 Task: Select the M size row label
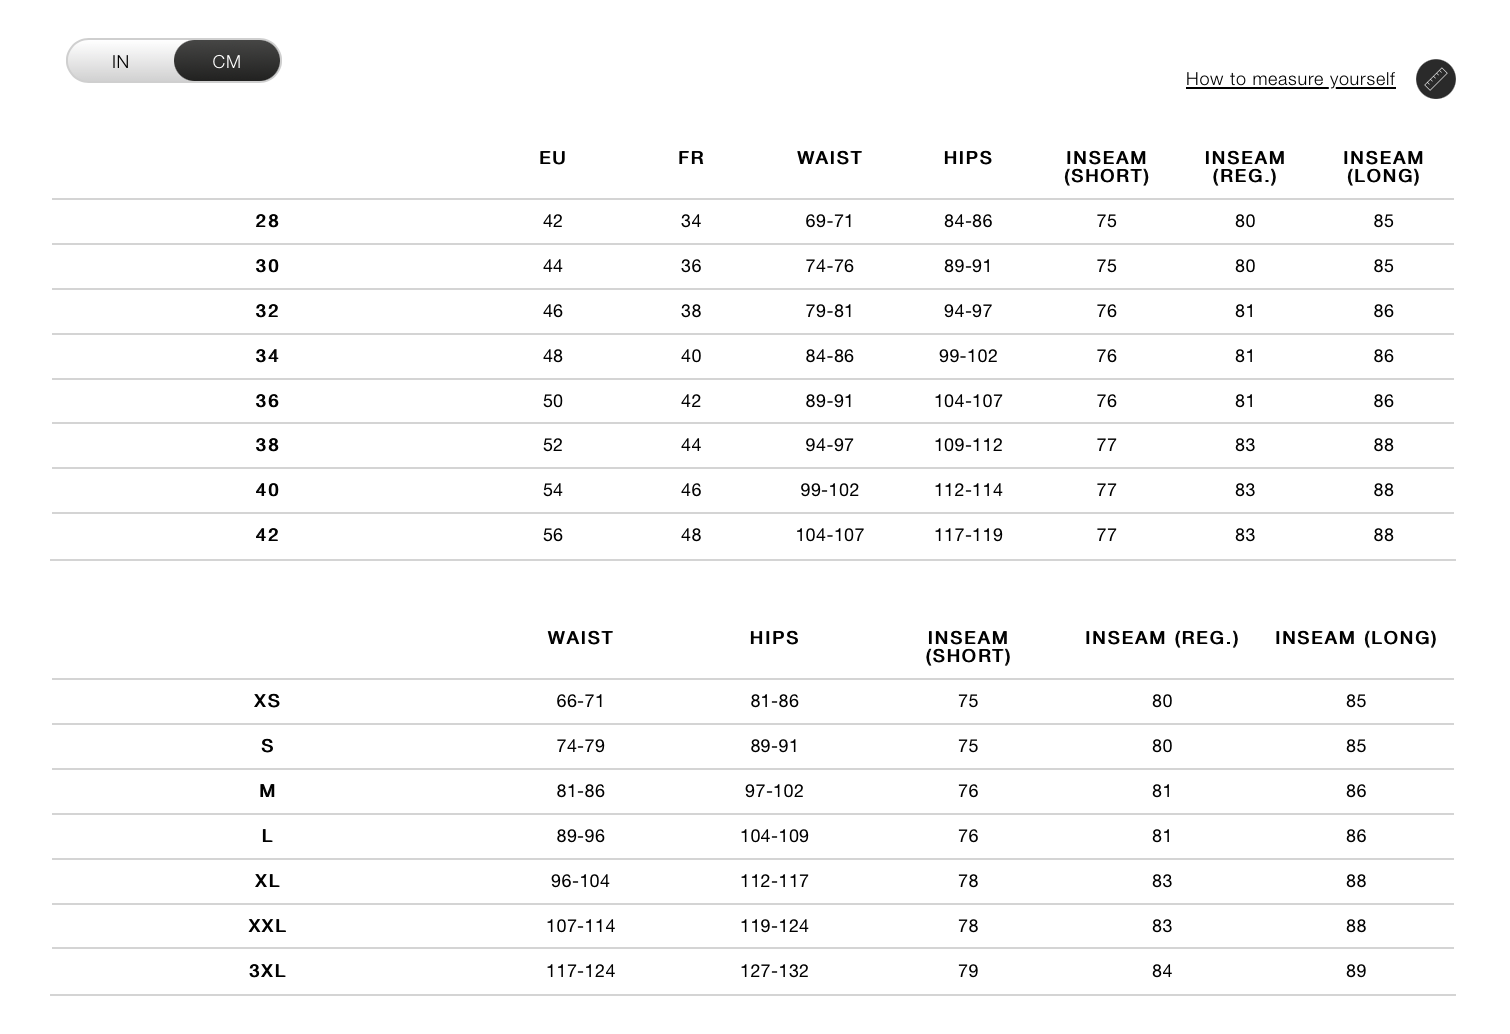pyautogui.click(x=267, y=791)
